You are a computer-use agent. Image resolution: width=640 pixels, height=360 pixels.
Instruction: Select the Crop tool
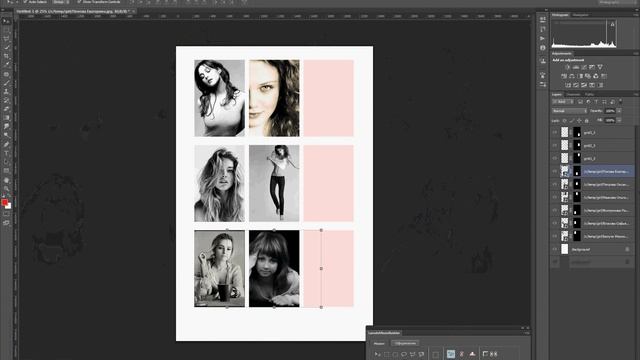[6, 56]
